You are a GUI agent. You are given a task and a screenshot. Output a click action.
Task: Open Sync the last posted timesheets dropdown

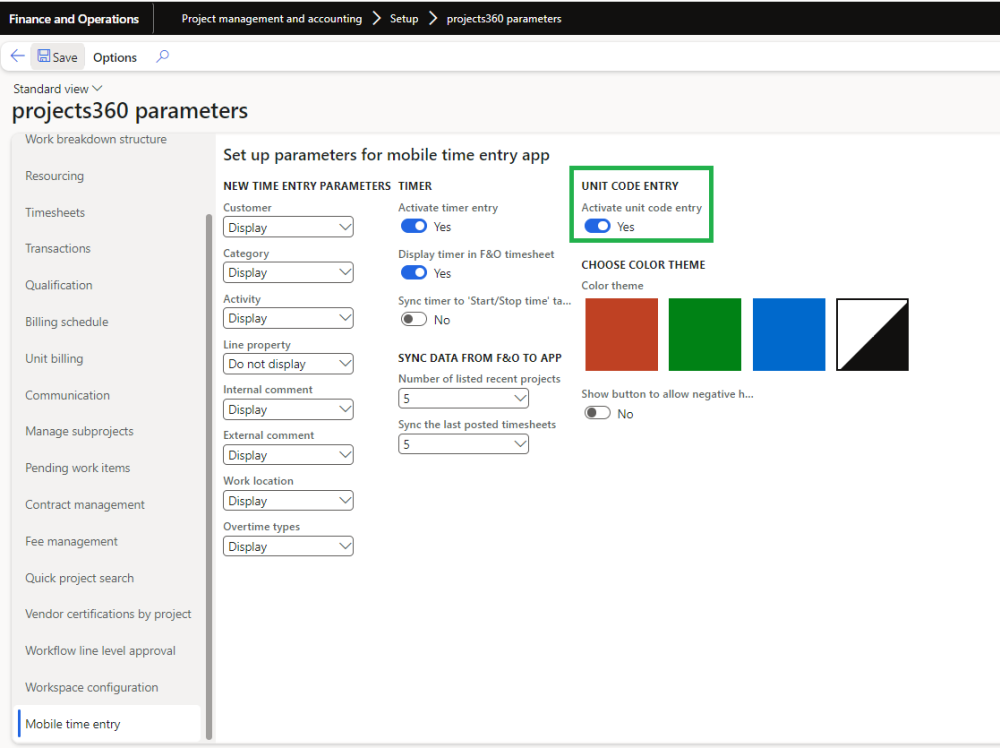(x=464, y=444)
